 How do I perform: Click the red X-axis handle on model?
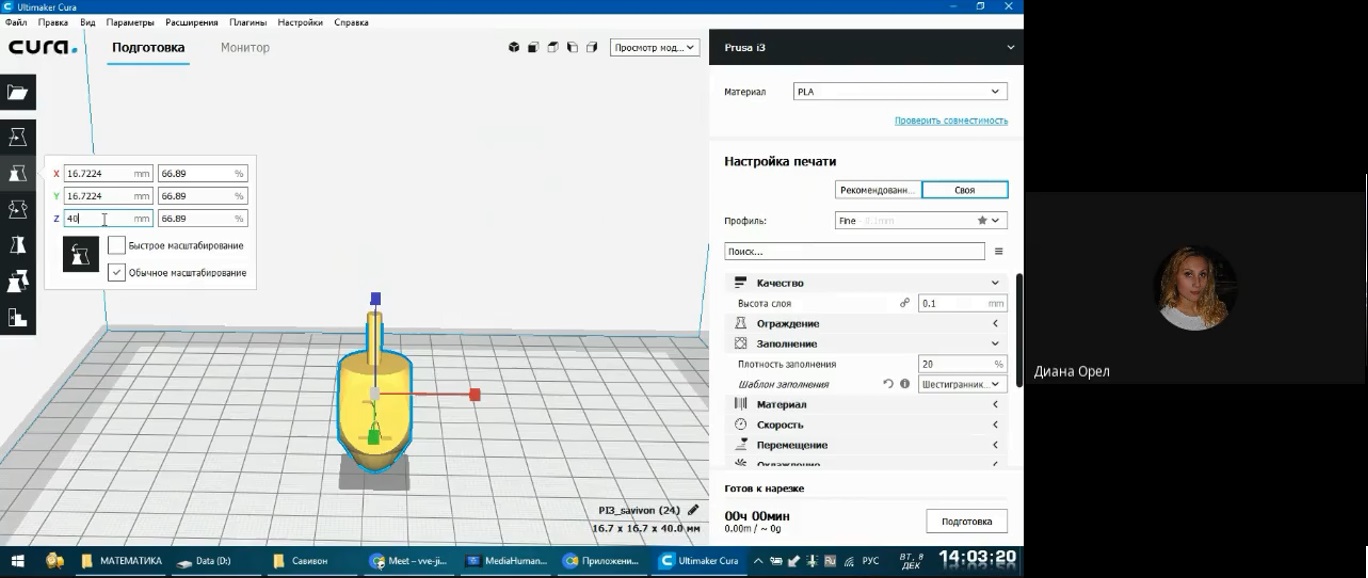click(x=475, y=395)
